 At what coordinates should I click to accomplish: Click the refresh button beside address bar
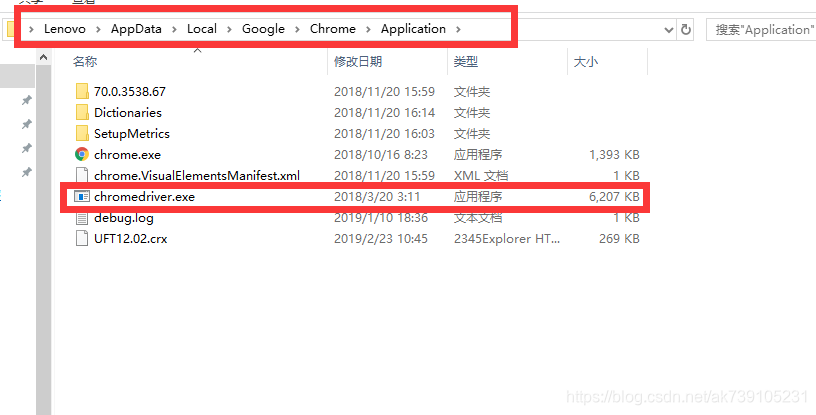(x=686, y=30)
